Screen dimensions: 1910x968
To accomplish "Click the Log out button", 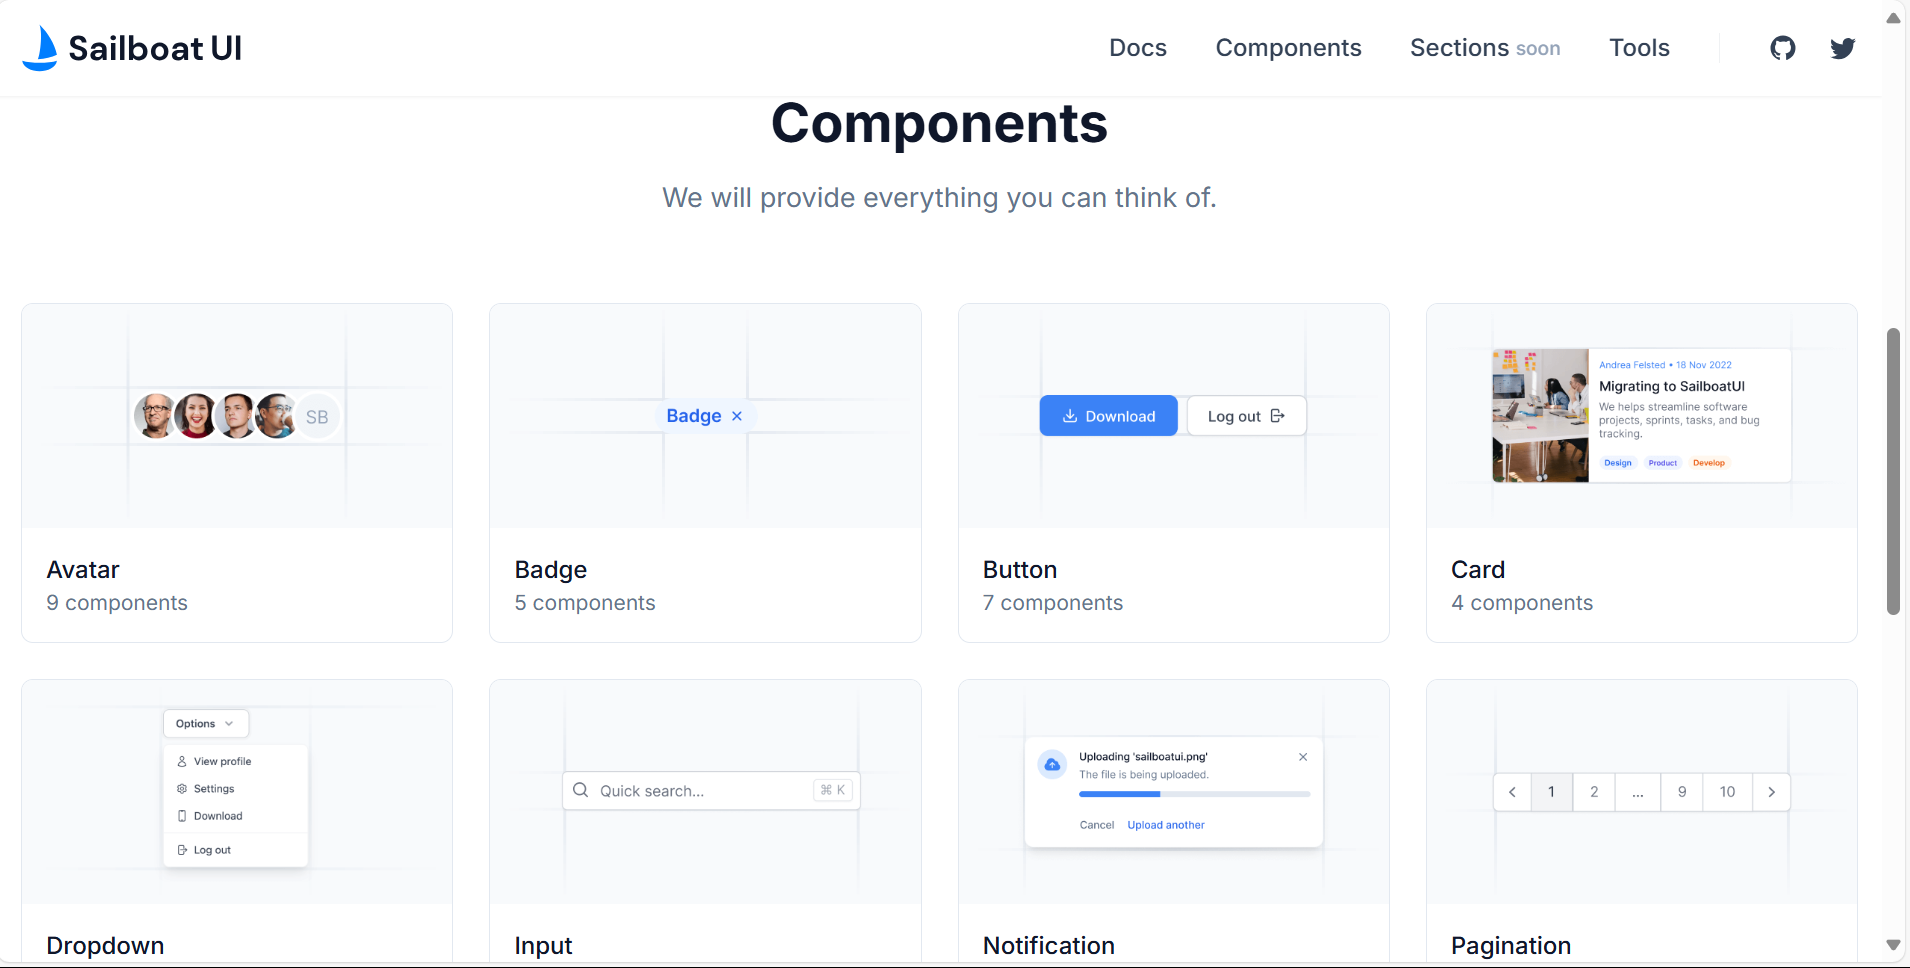I will (1246, 416).
